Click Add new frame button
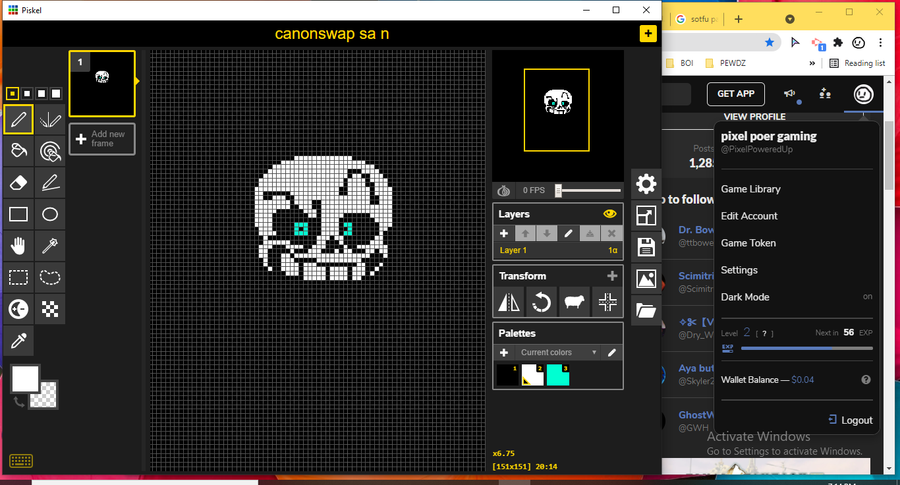This screenshot has width=900, height=485. point(102,139)
